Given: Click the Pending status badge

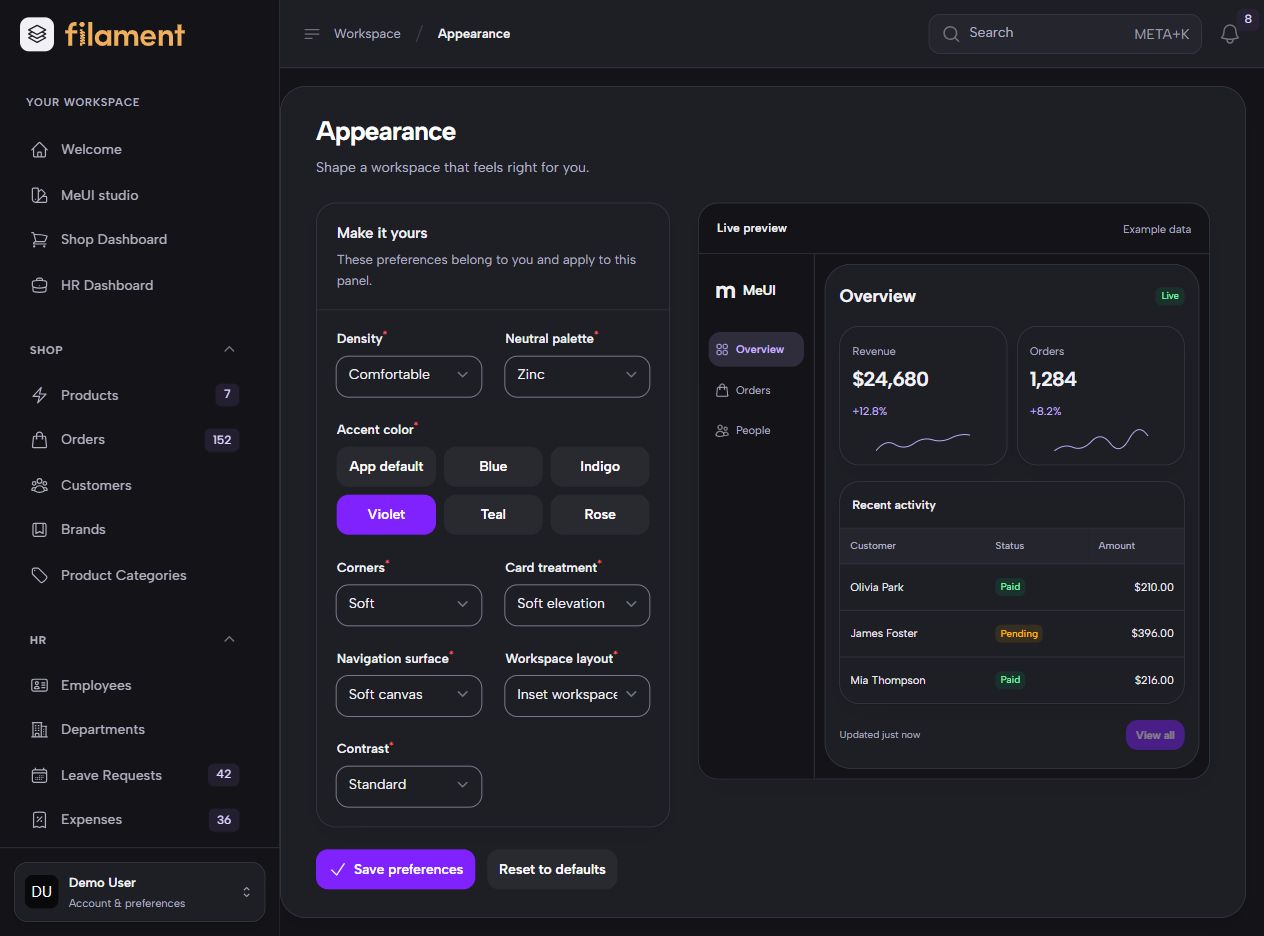Looking at the screenshot, I should click(x=1019, y=634).
